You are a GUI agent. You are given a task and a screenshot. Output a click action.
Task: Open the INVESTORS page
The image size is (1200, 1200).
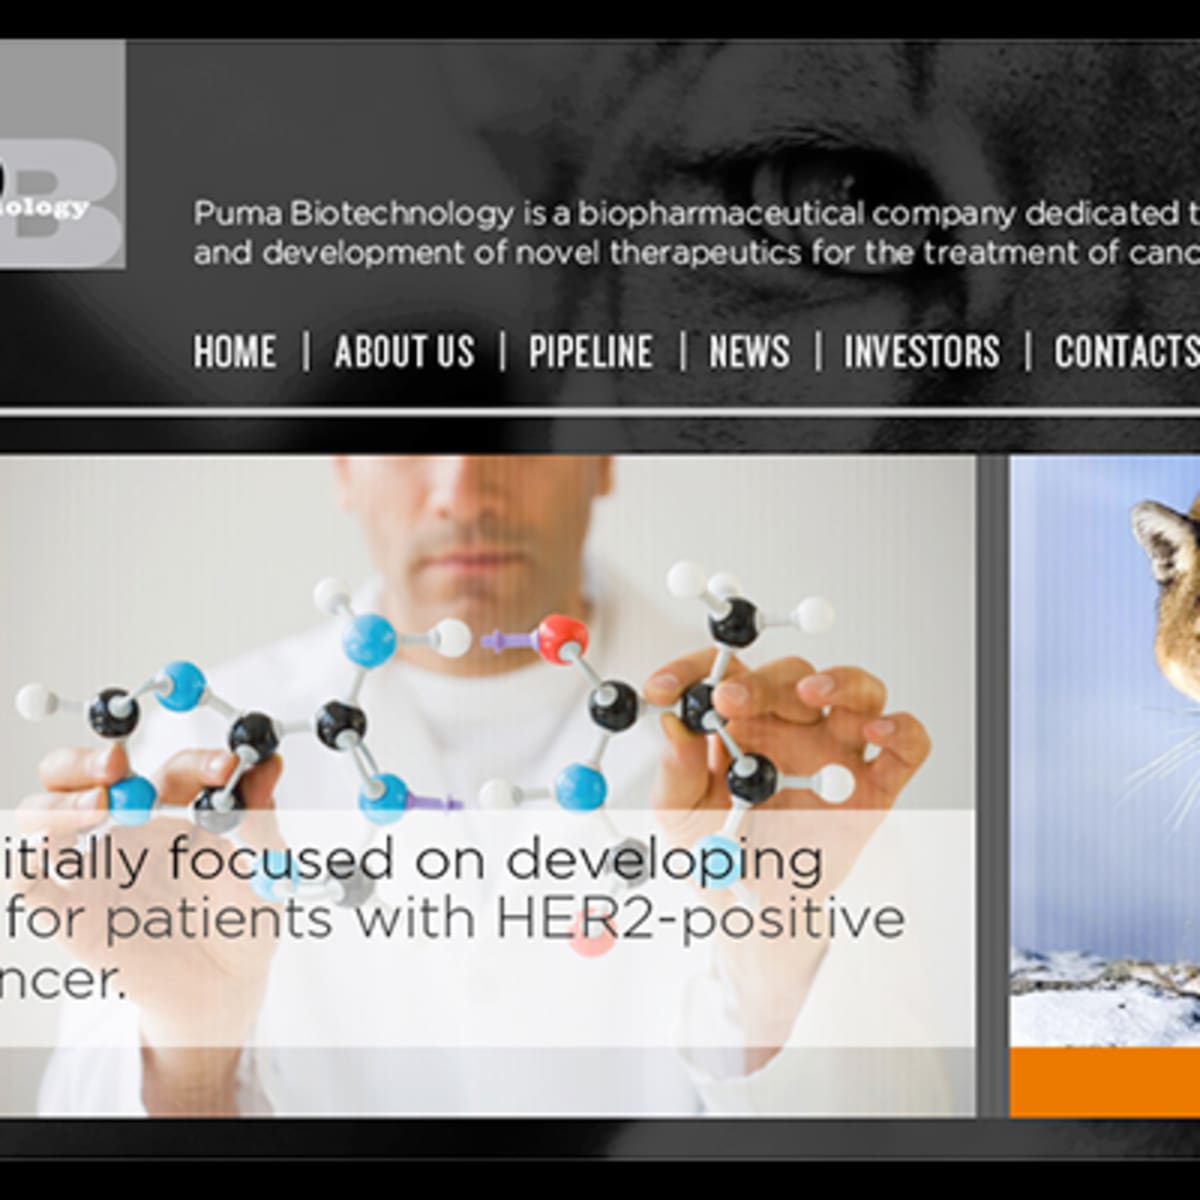click(x=922, y=352)
